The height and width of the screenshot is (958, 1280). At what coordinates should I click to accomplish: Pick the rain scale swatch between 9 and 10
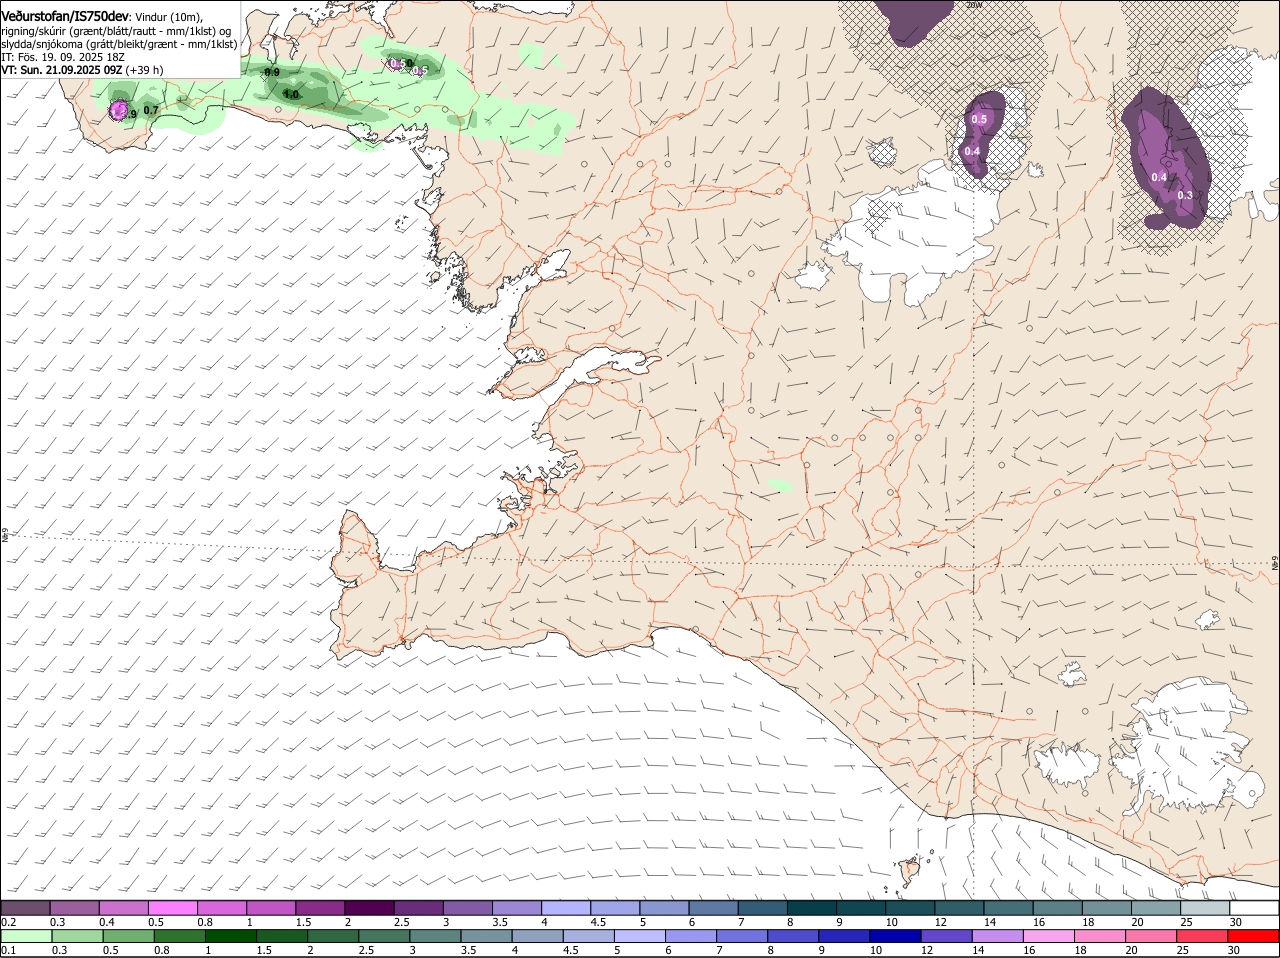845,936
